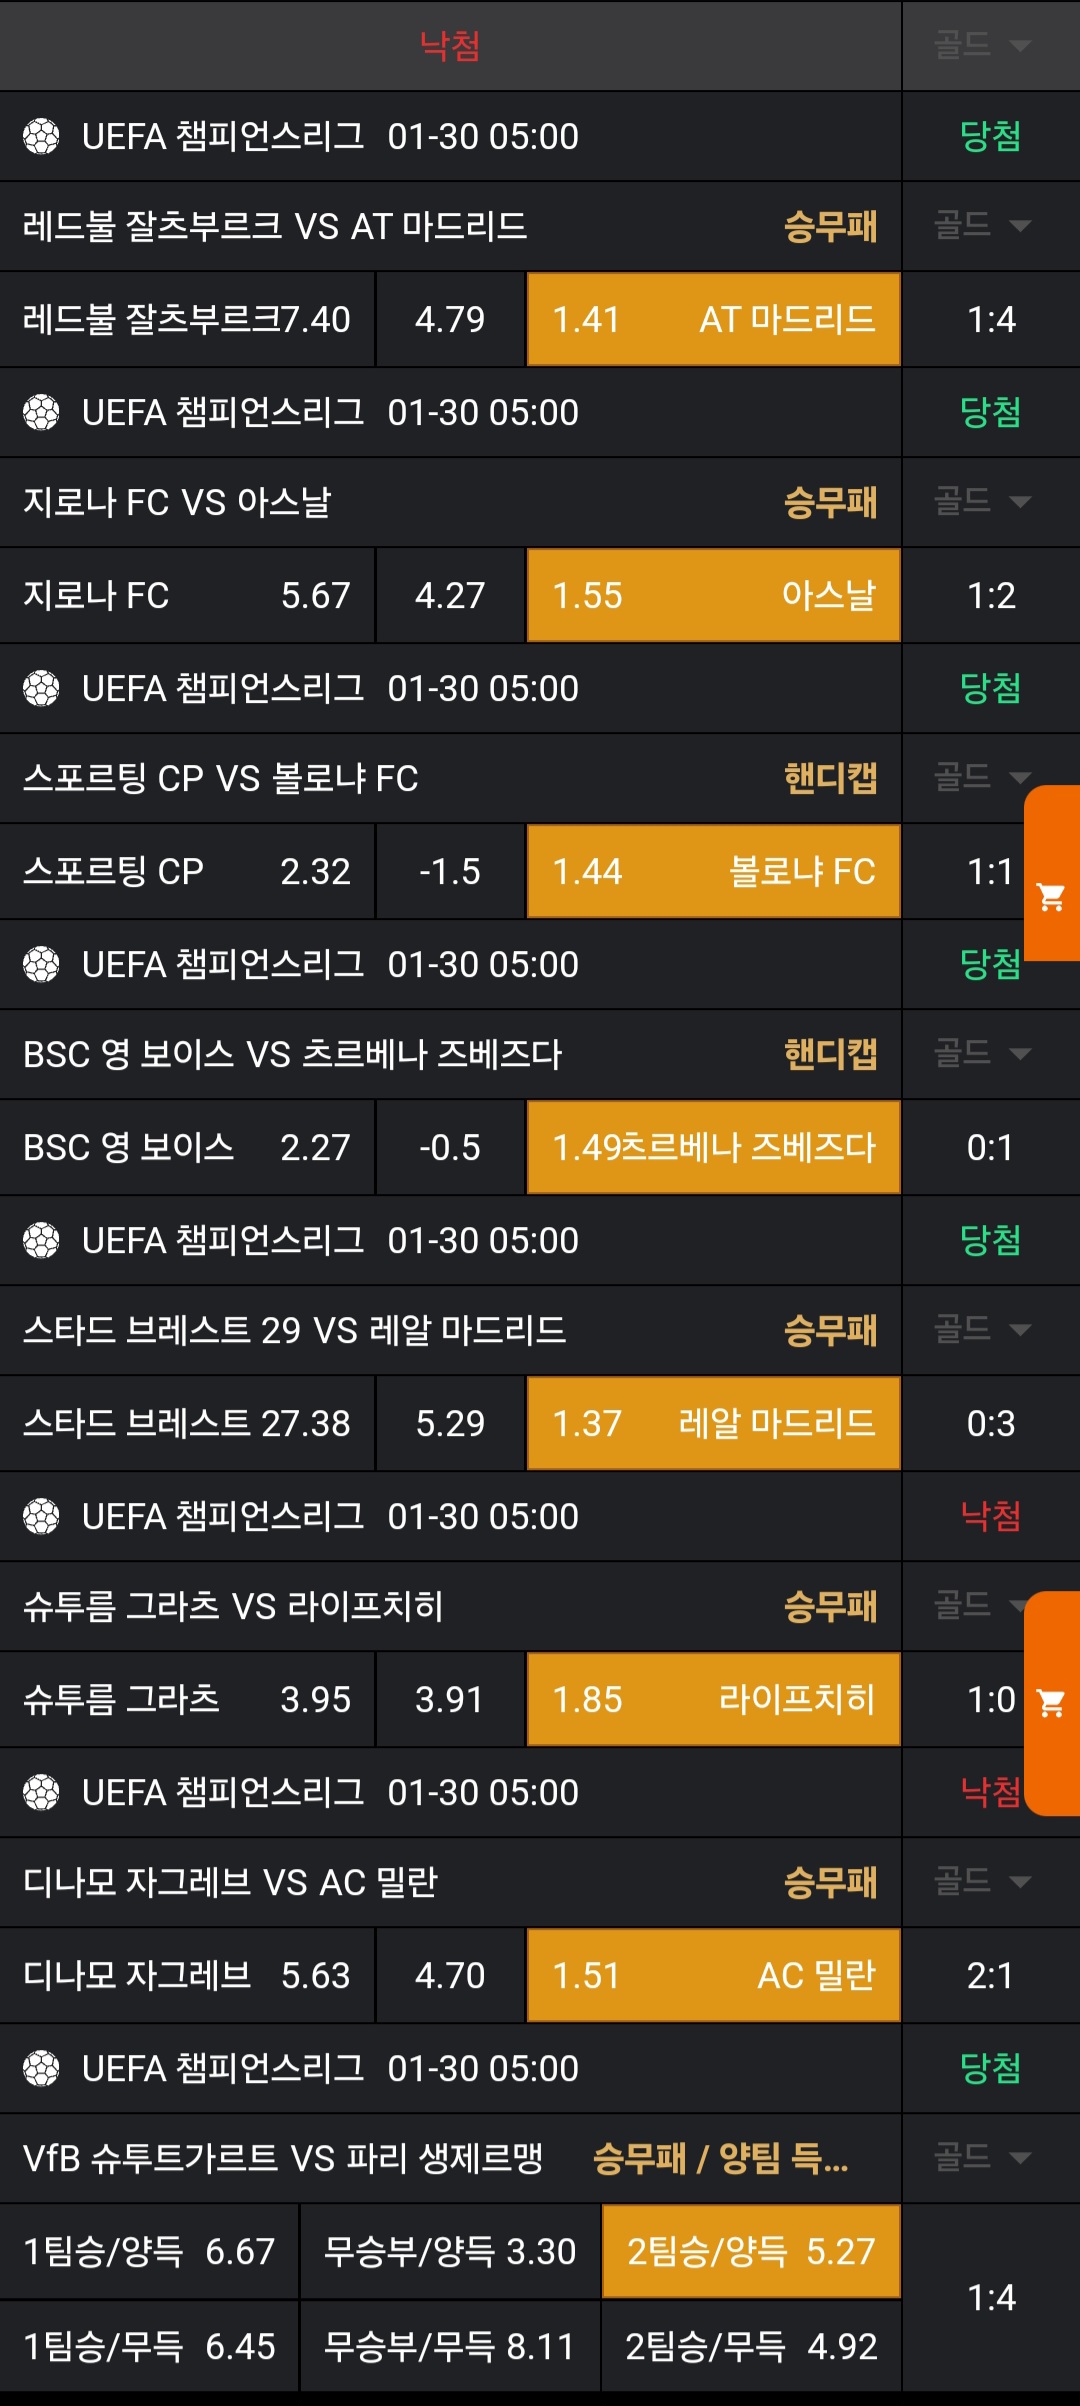The width and height of the screenshot is (1080, 2406).
Task: Select the highlighted 아스날 1.55 odds cell
Action: click(x=713, y=595)
